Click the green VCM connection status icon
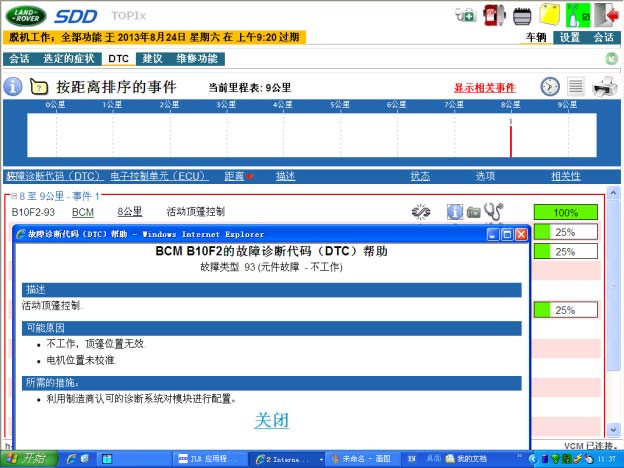The width and height of the screenshot is (624, 468). pyautogui.click(x=578, y=15)
